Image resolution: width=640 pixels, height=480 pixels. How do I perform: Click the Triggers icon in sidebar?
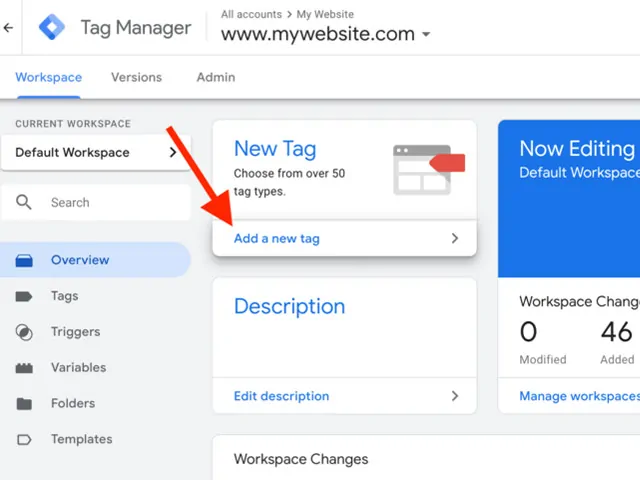click(25, 332)
